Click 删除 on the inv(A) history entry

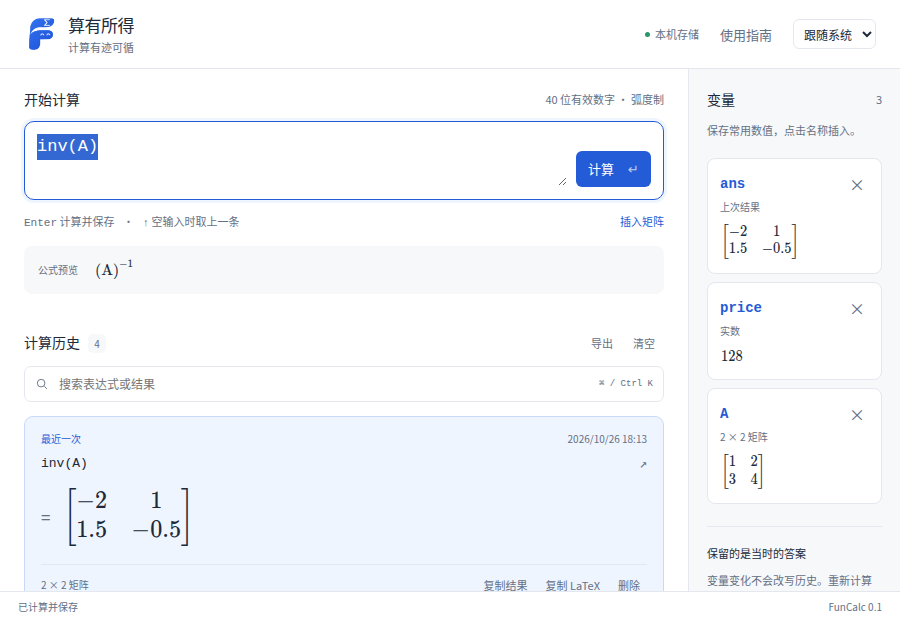point(629,585)
